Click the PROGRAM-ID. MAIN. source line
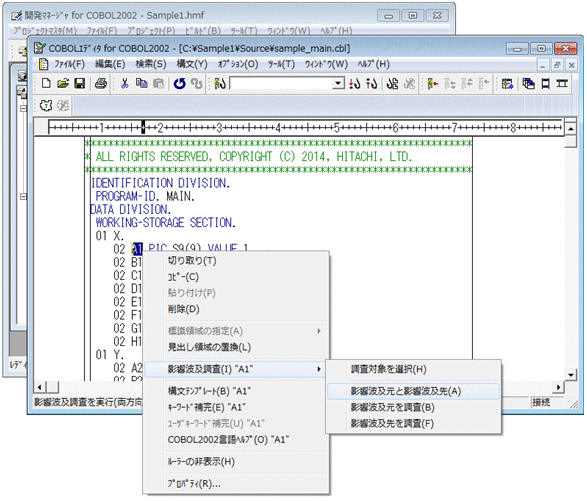 [145, 196]
